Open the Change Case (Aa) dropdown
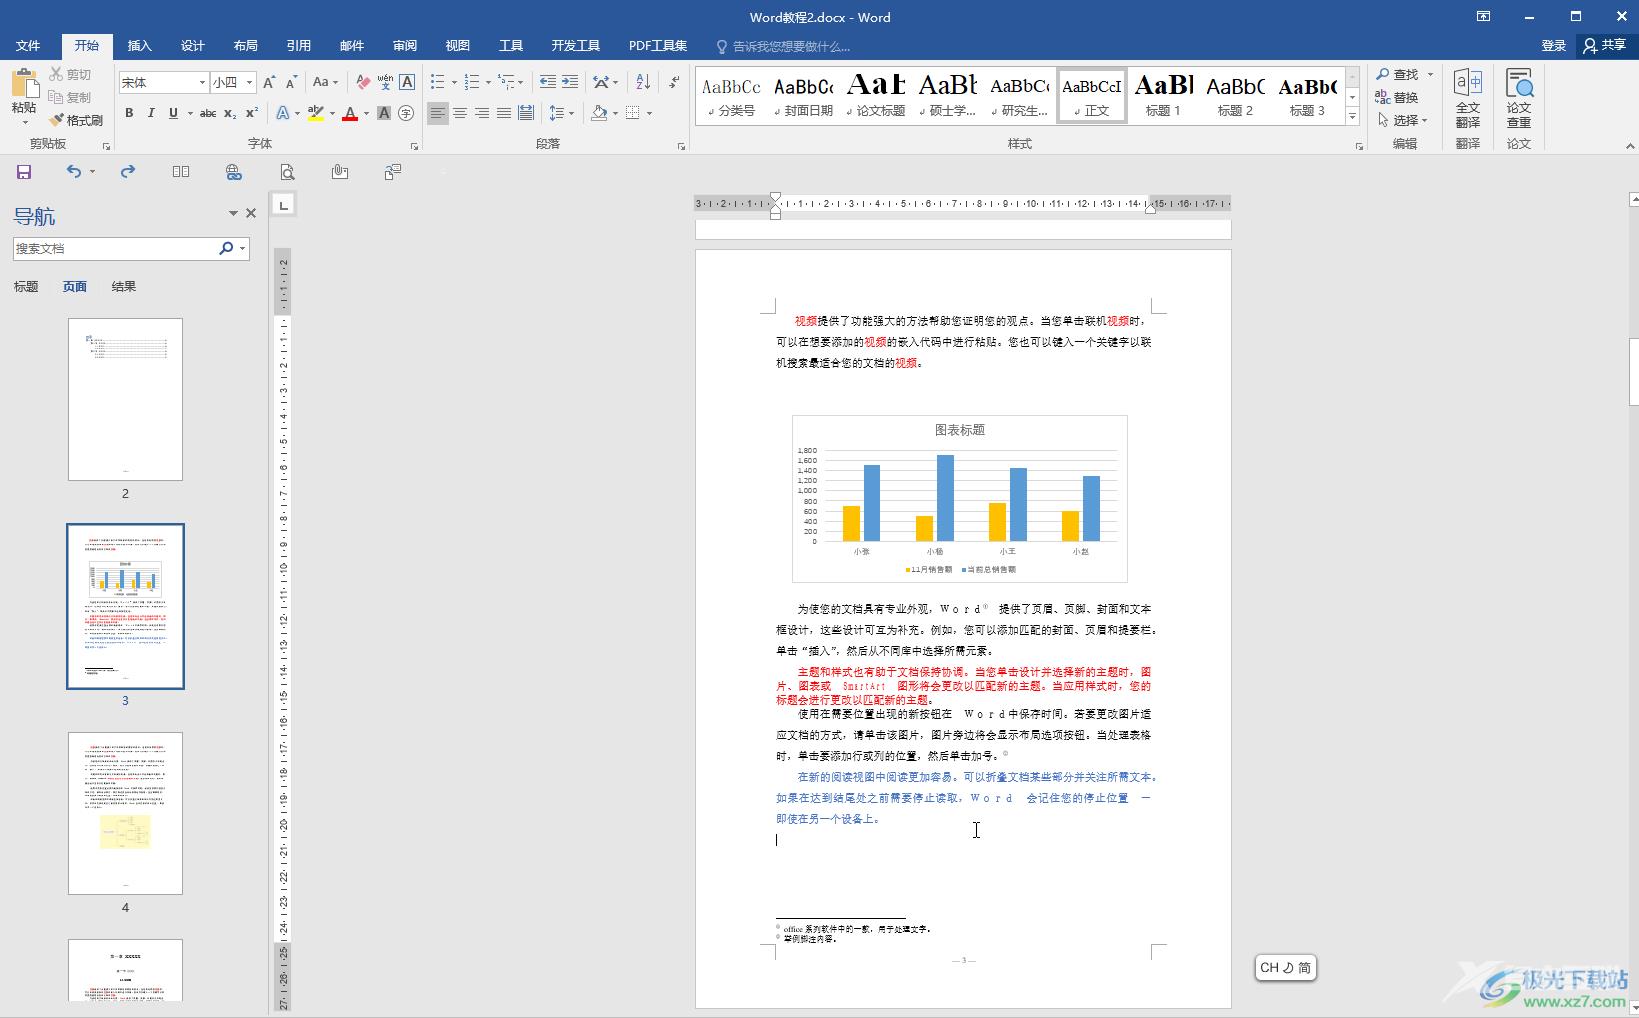Viewport: 1639px width, 1018px height. (x=325, y=82)
